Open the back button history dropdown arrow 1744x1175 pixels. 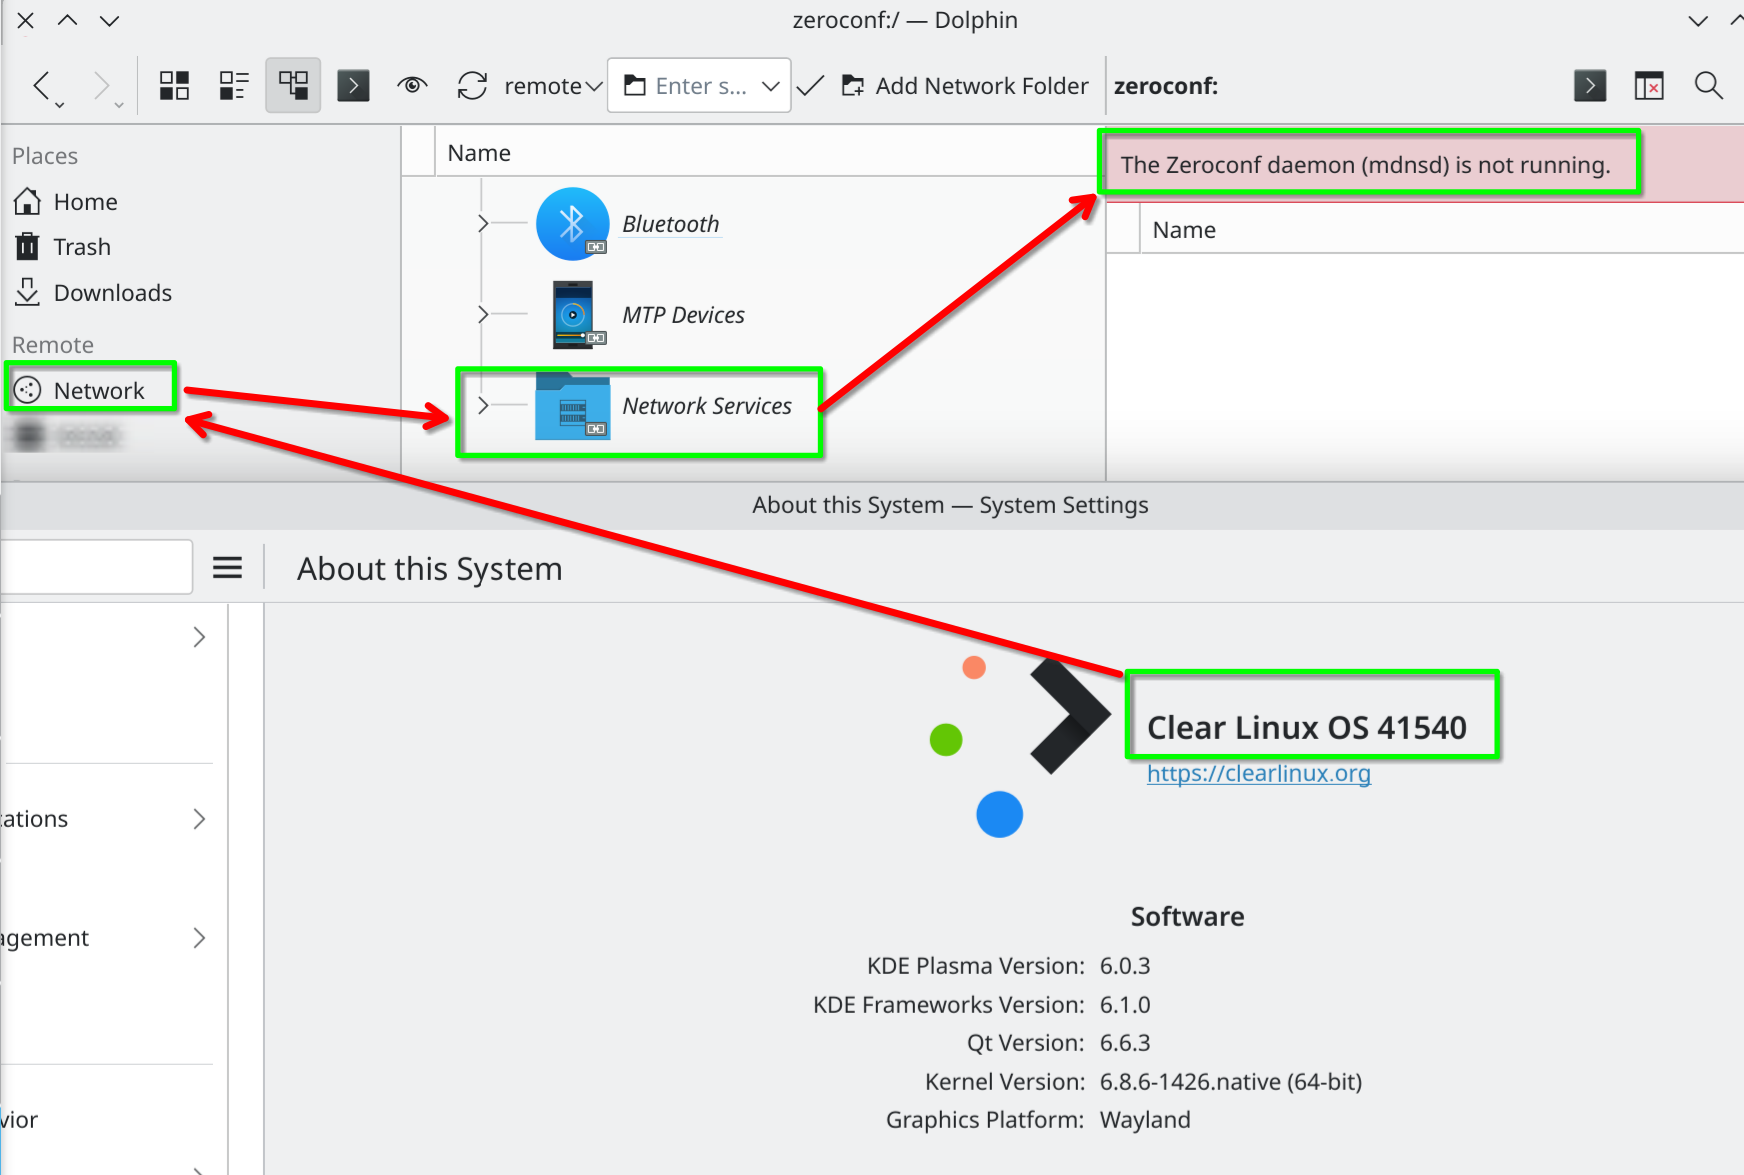[60, 105]
